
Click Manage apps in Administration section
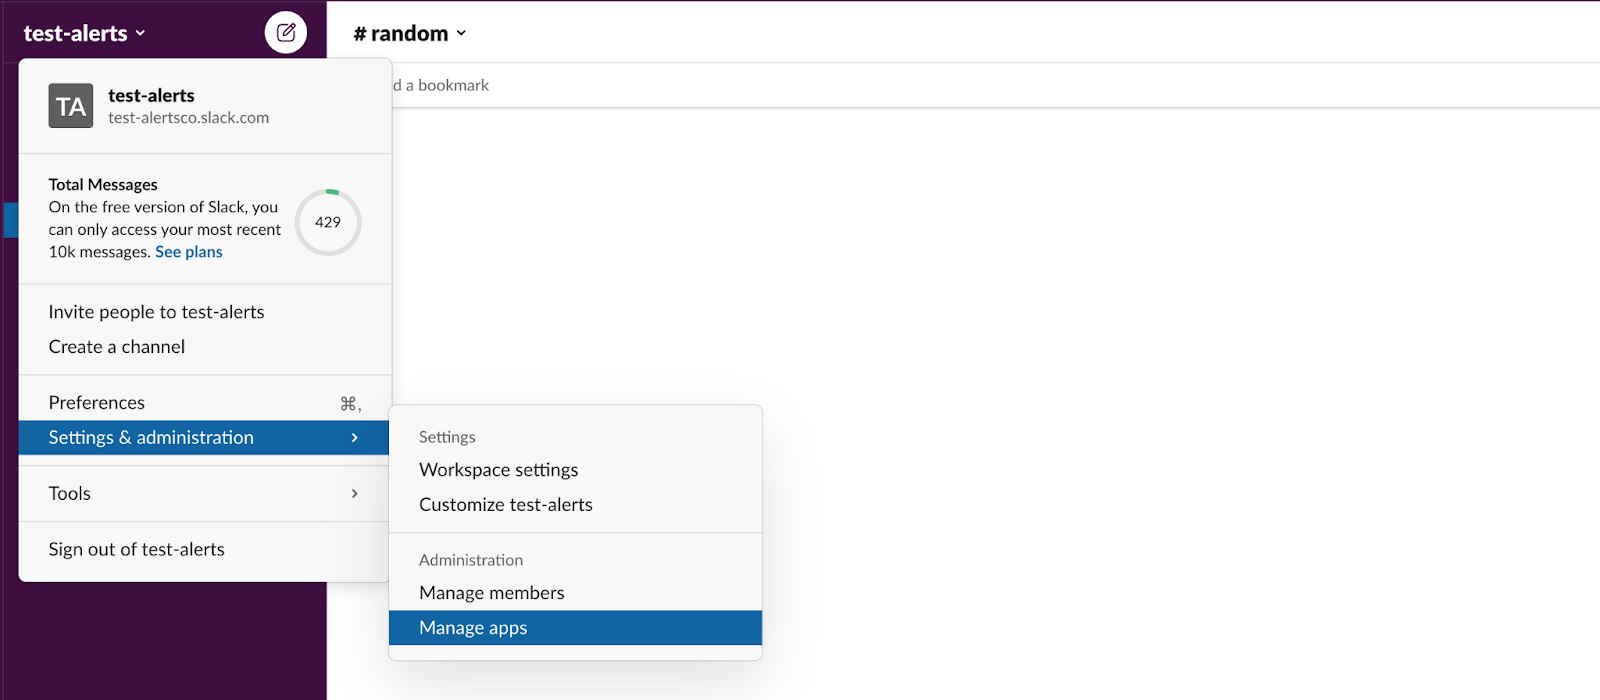(x=473, y=628)
